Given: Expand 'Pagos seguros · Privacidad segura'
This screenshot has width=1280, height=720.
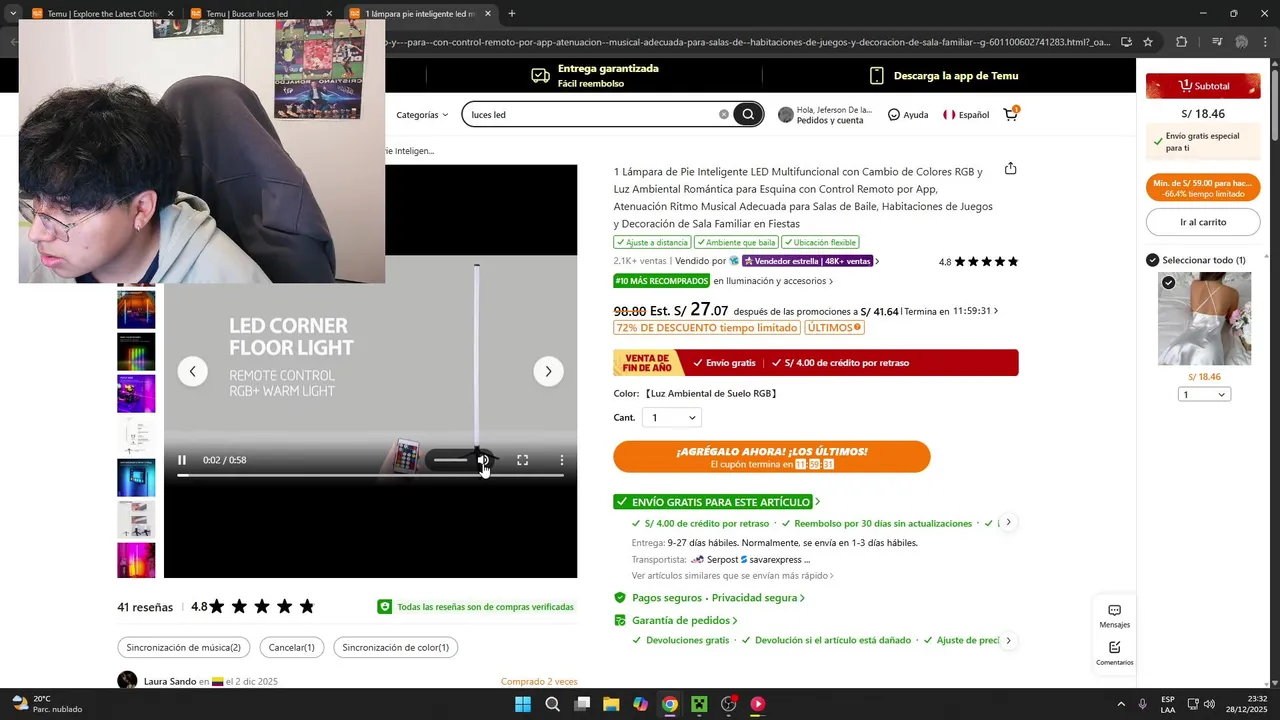Looking at the screenshot, I should pos(711,598).
